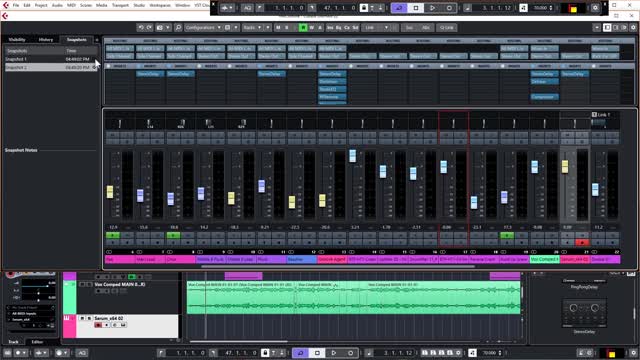Click the lock punch points icon in top transport
This screenshot has height=360, width=640.
(364, 8)
